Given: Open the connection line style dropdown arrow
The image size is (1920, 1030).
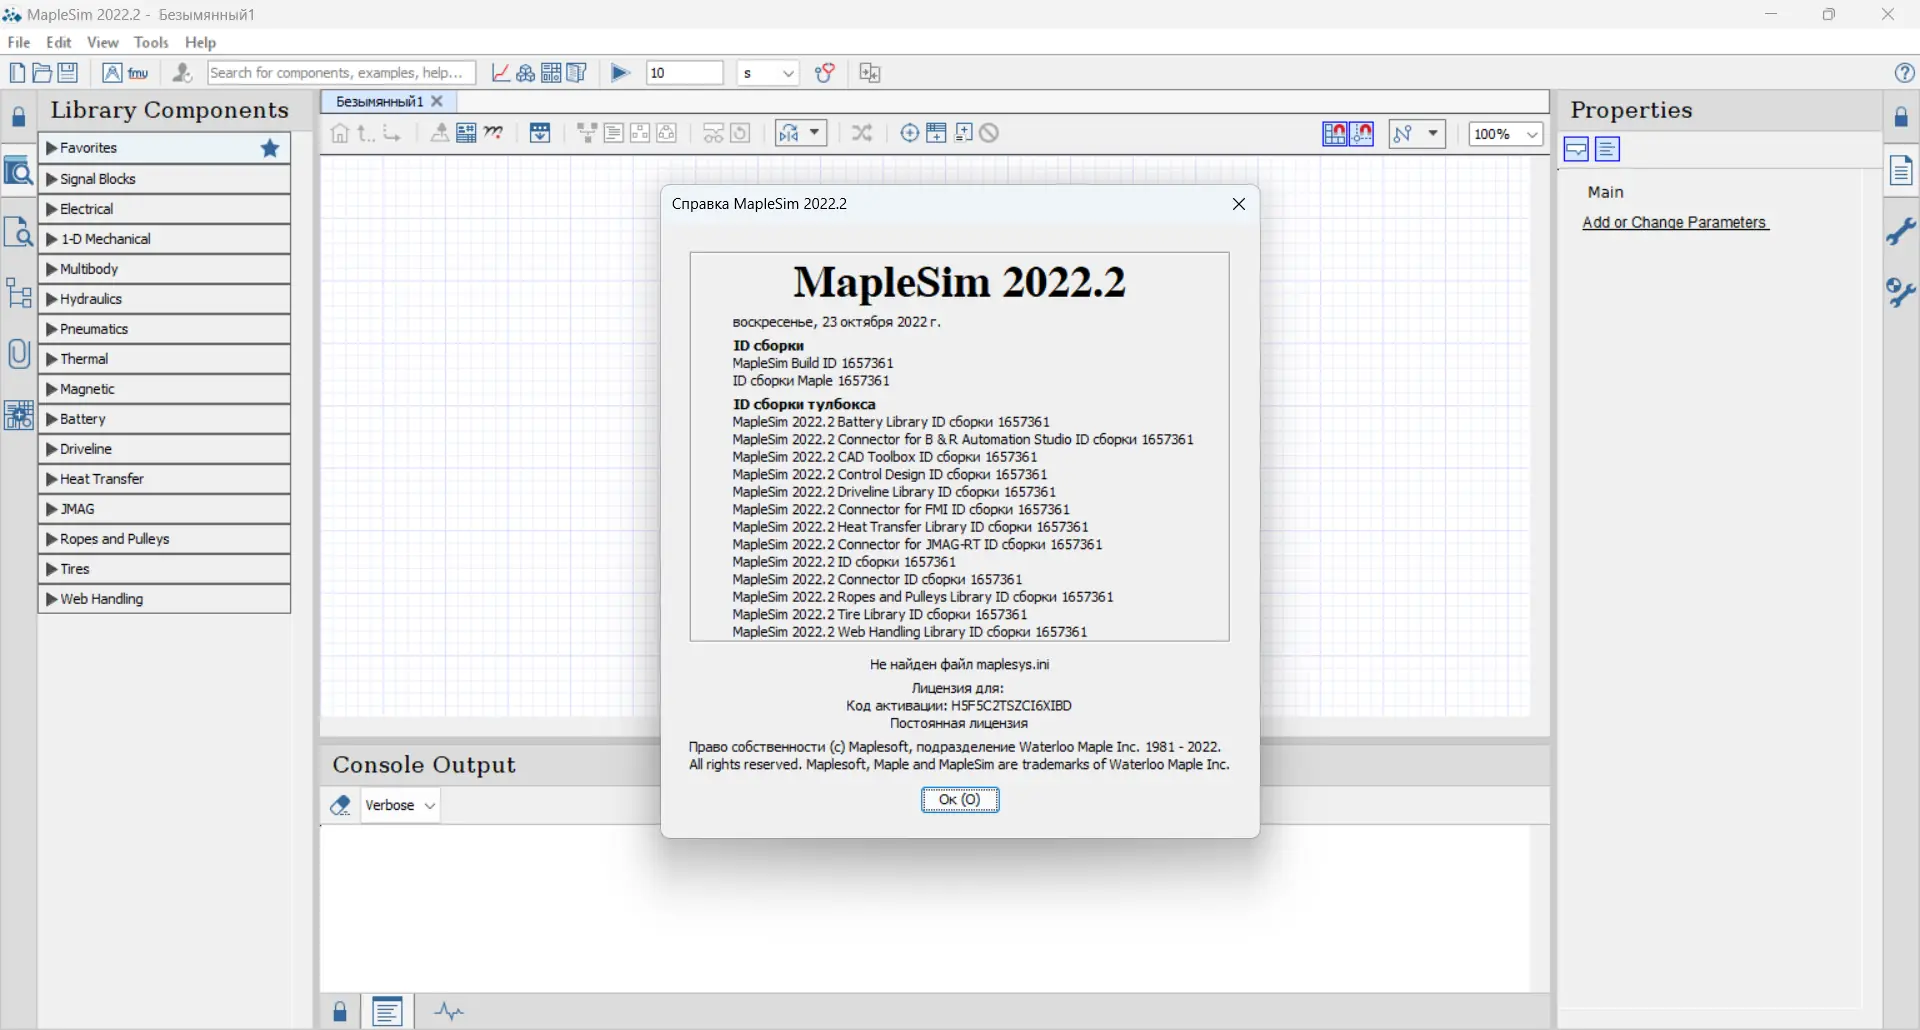Looking at the screenshot, I should coord(1433,134).
